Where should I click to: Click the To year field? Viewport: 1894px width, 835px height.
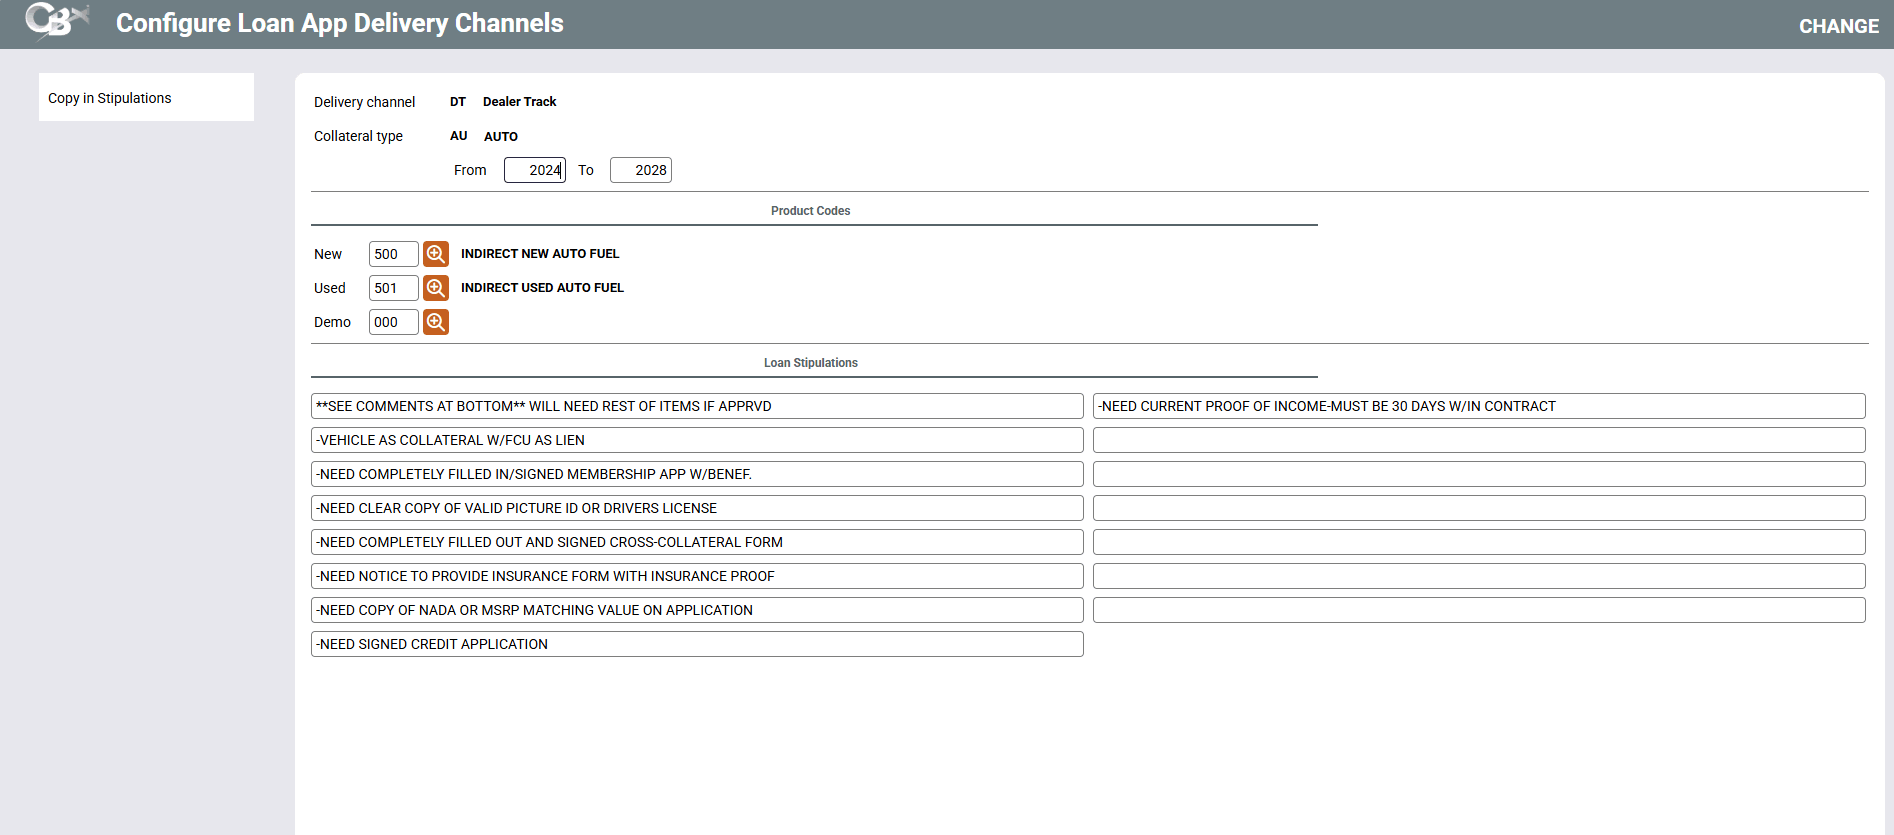640,170
